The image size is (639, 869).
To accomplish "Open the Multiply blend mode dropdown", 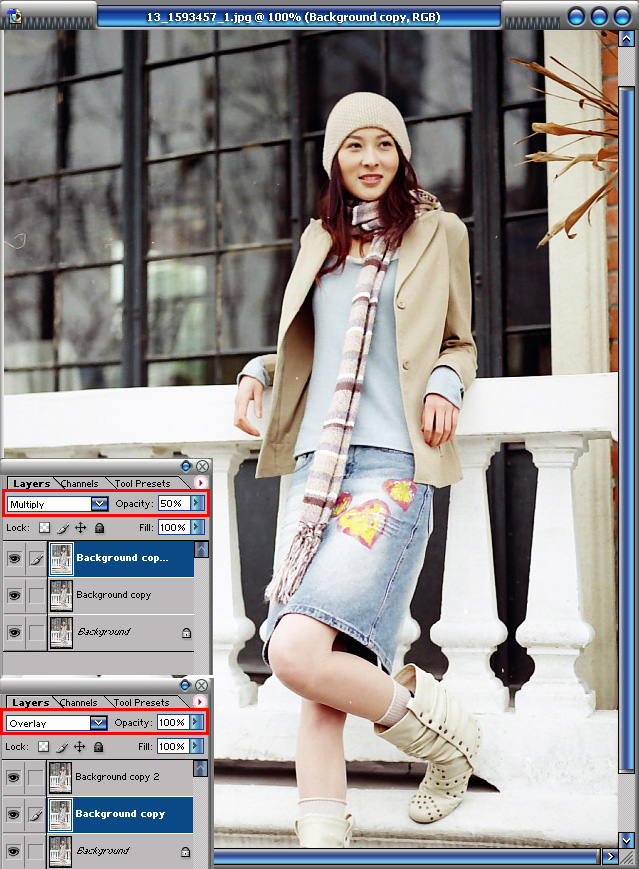I will click(99, 504).
